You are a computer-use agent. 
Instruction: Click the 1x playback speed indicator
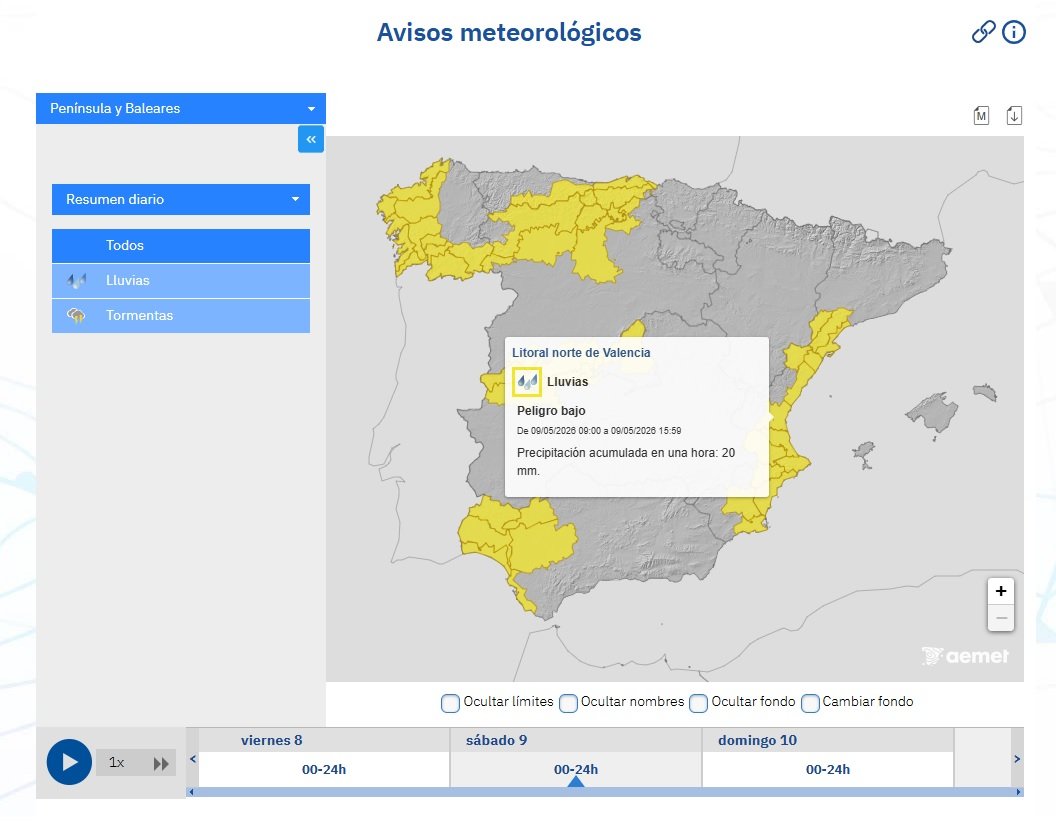pyautogui.click(x=117, y=763)
